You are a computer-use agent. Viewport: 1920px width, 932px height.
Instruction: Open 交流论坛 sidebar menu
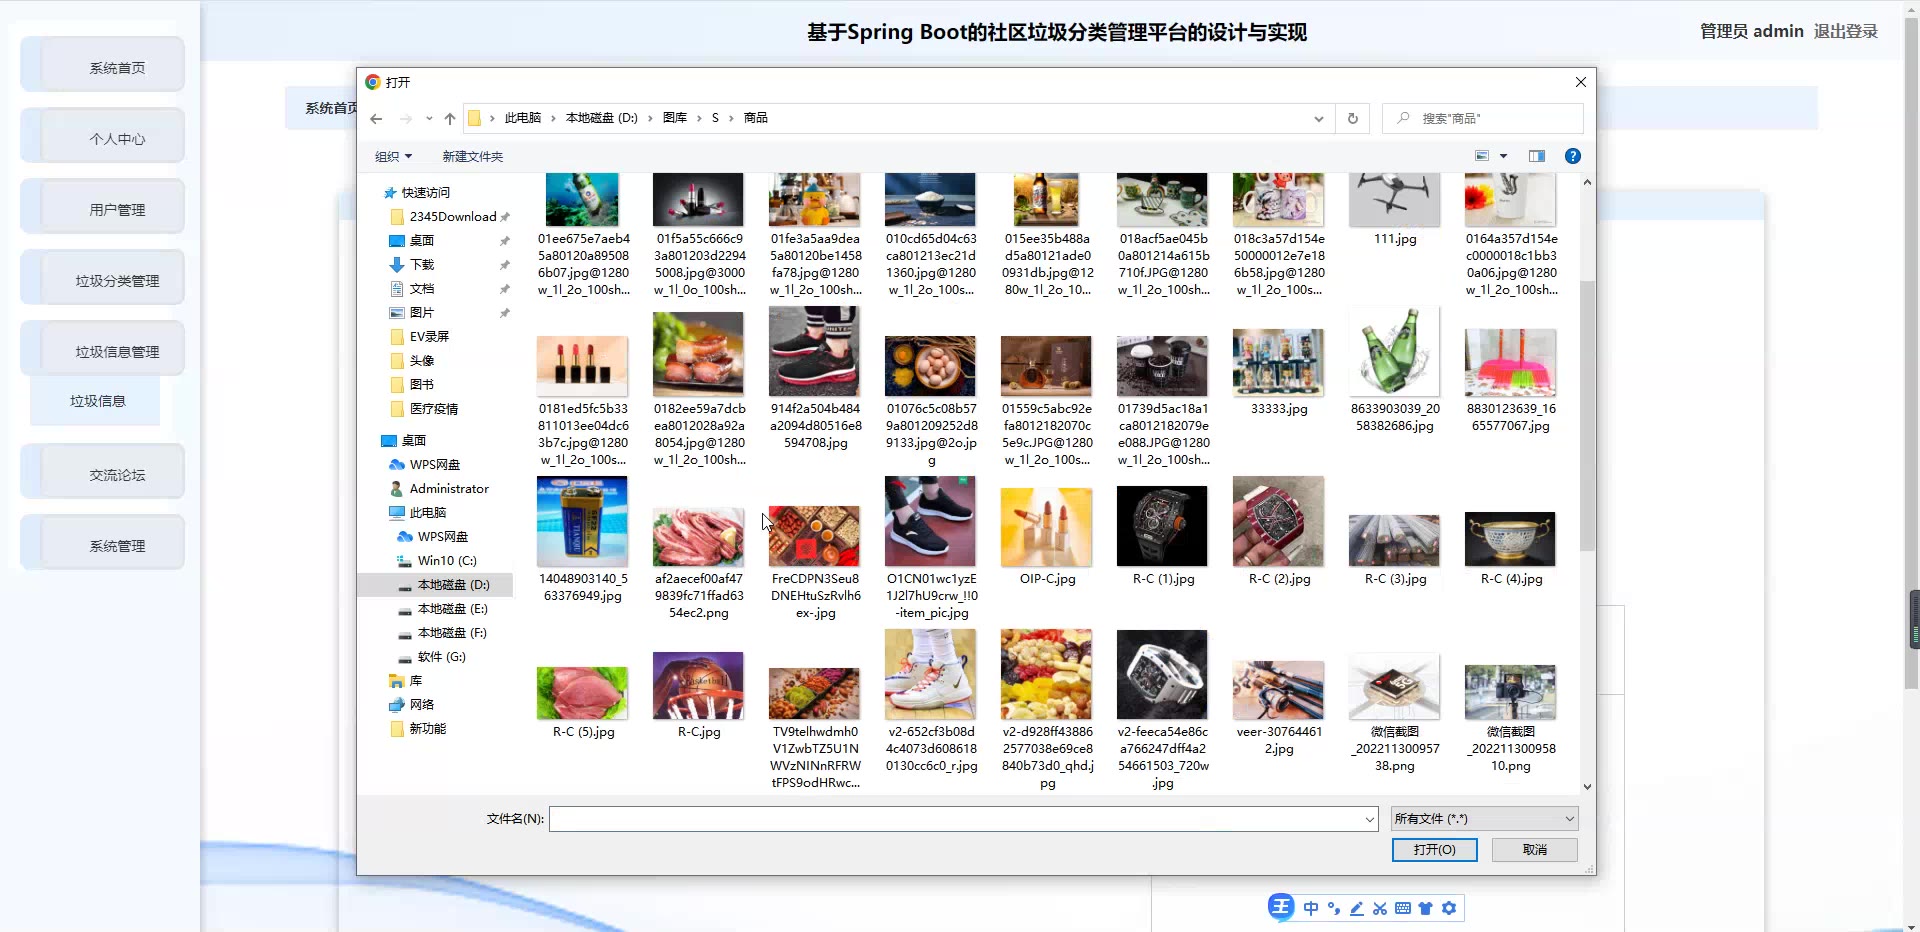pos(103,472)
